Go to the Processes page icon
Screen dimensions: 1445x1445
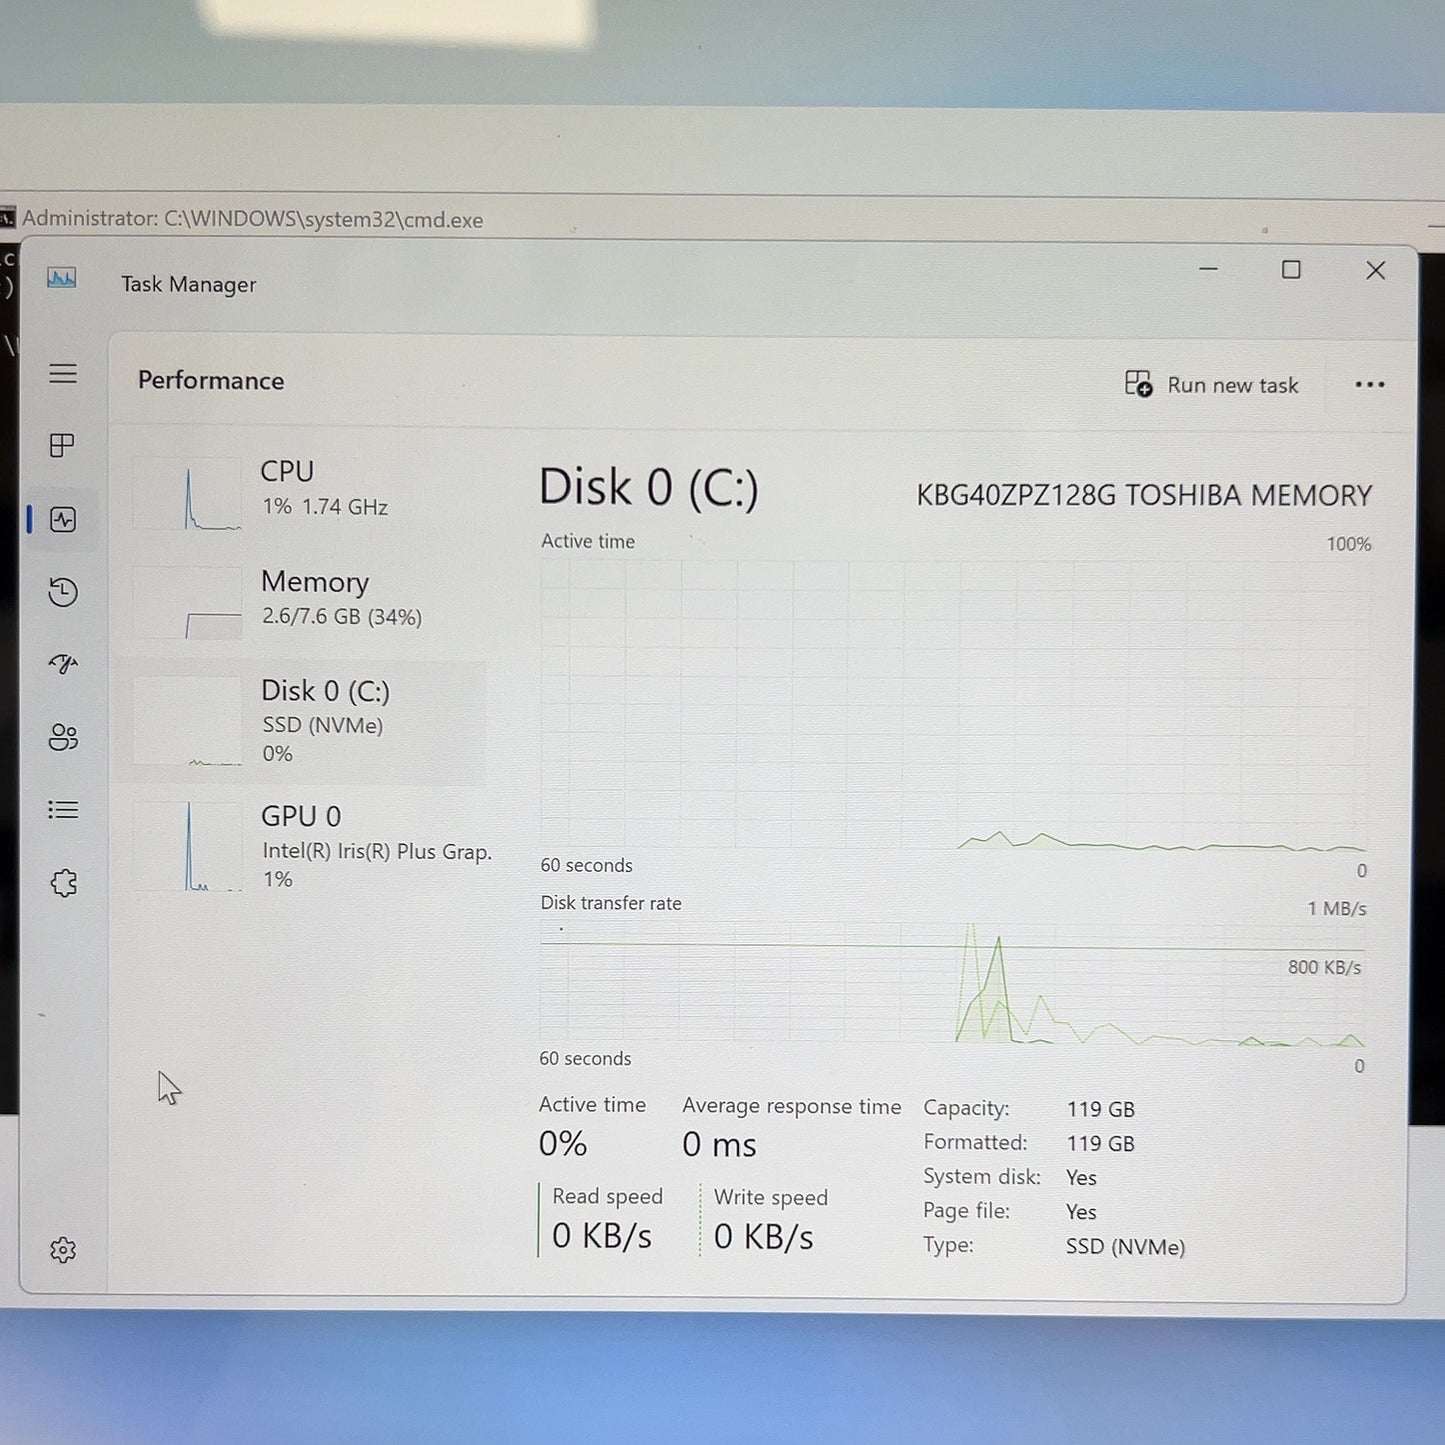pos(62,445)
